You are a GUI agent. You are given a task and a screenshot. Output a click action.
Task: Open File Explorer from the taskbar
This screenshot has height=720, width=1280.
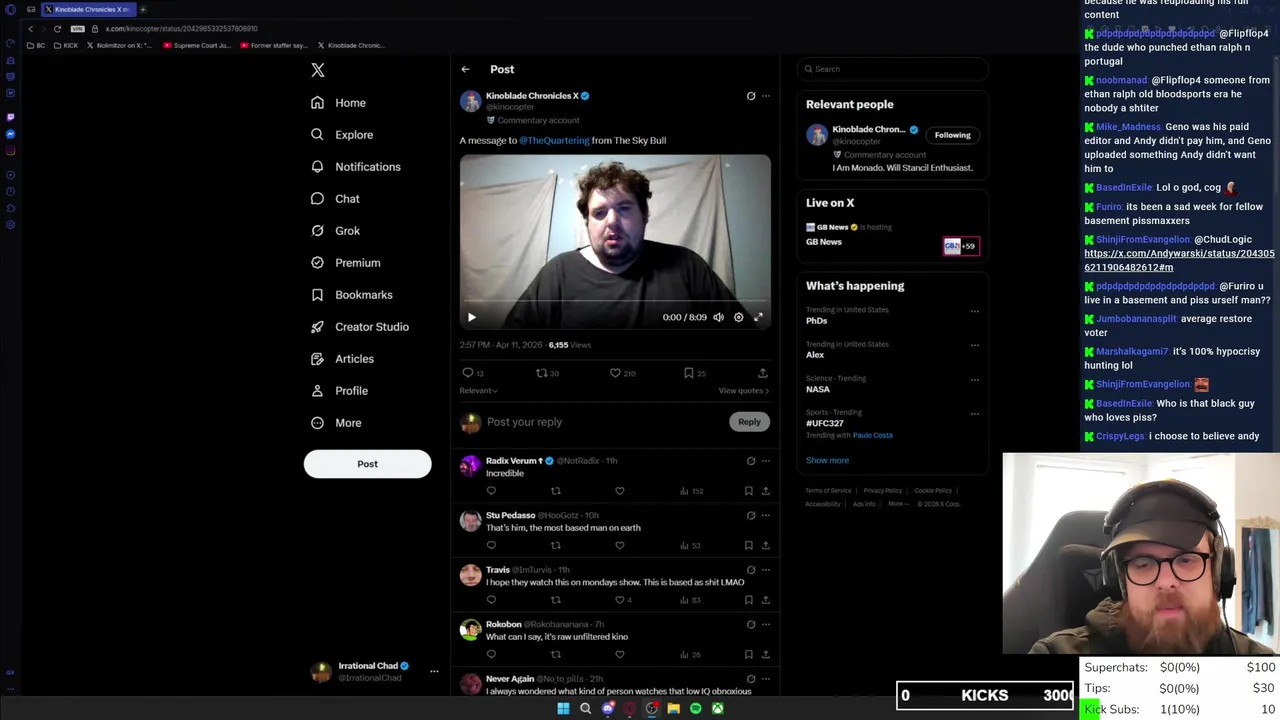tap(673, 709)
